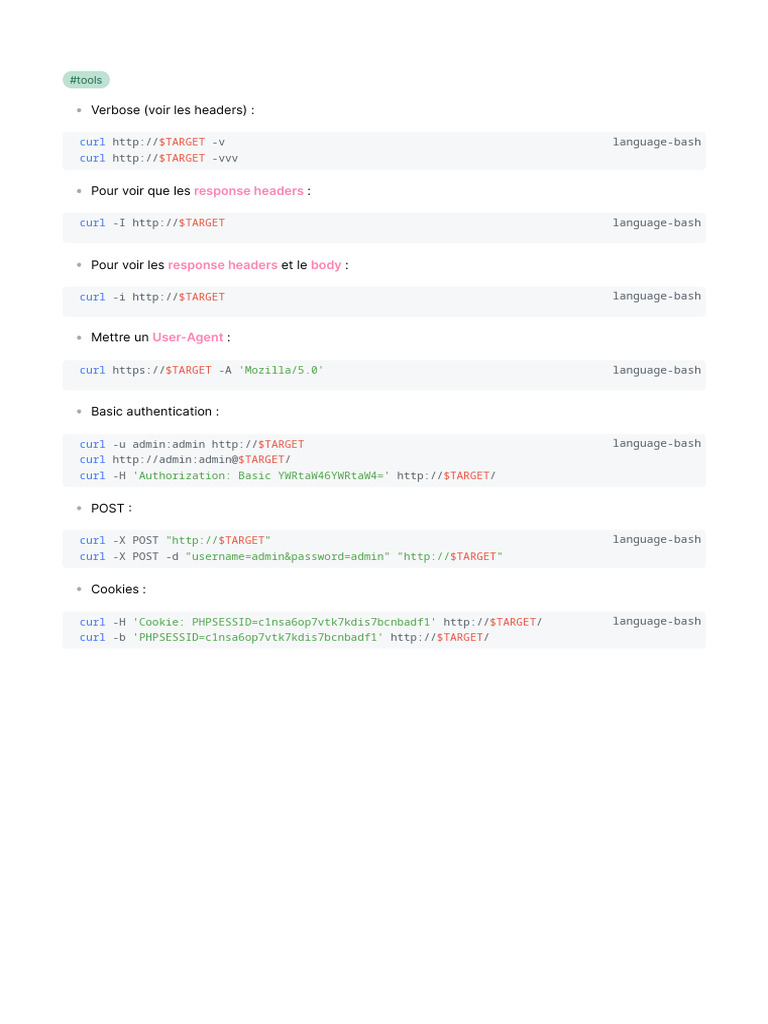The height and width of the screenshot is (1024, 768).
Task: Click the Authorization: Basic header string
Action: pyautogui.click(x=261, y=476)
